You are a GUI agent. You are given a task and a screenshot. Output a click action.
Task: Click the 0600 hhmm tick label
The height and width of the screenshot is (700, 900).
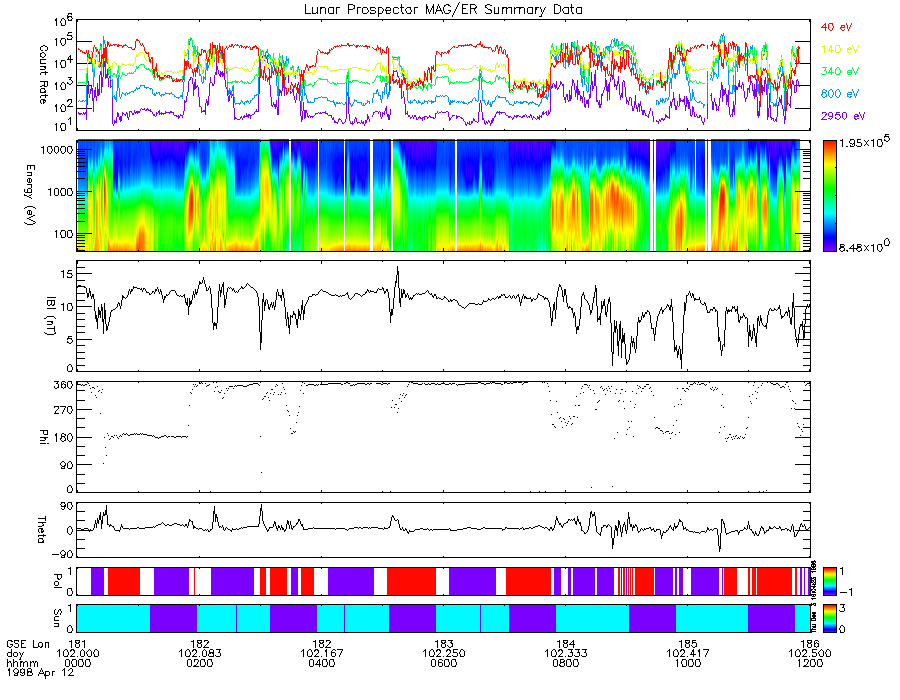pos(444,663)
